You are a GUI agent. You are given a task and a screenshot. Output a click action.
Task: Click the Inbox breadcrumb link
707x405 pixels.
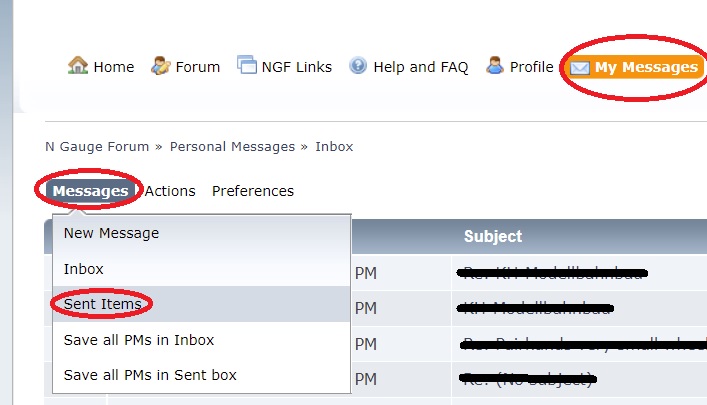(334, 147)
